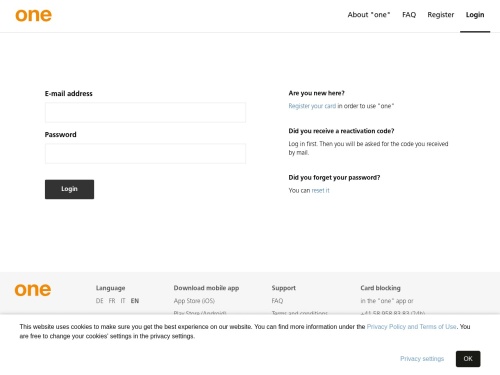Click the "E-mail address" field label

pos(69,94)
